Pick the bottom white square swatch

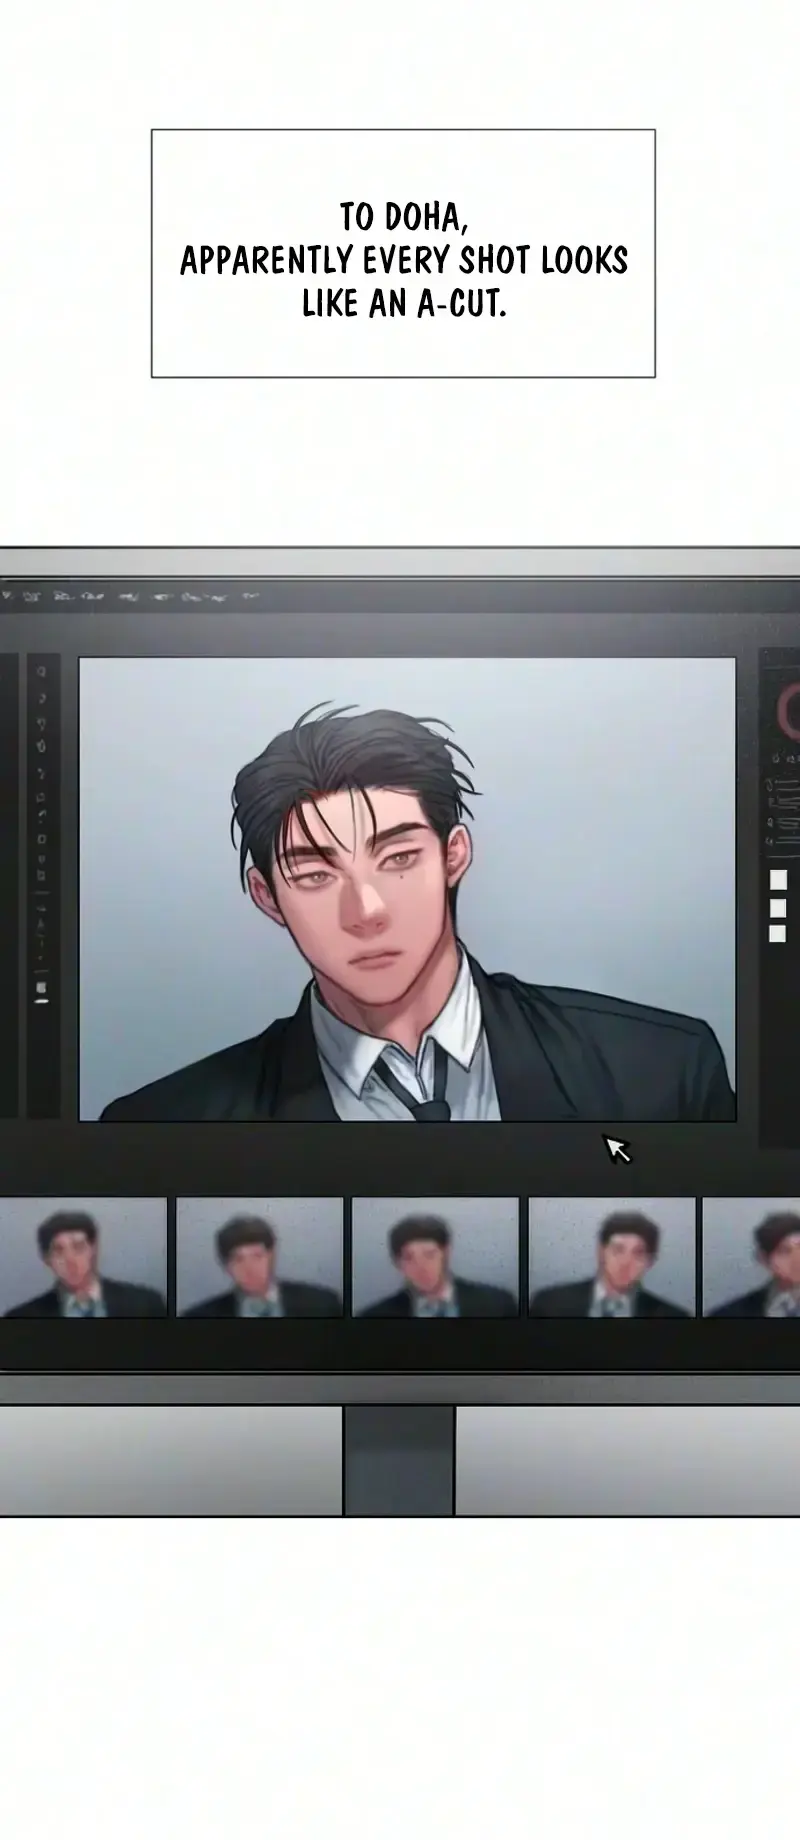point(777,934)
